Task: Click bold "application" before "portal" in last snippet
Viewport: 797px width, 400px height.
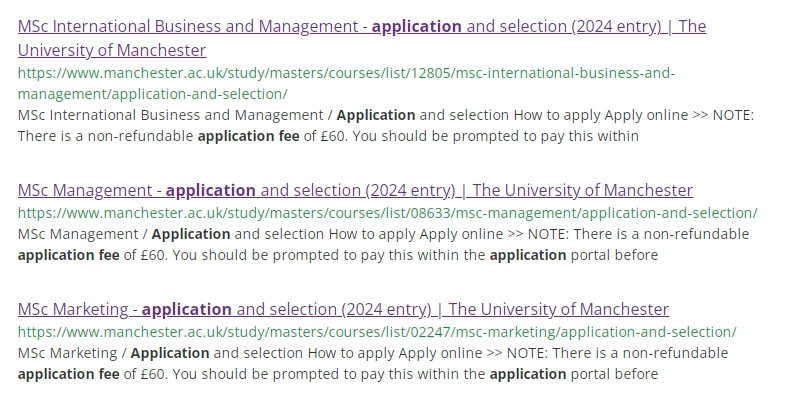Action: (528, 374)
